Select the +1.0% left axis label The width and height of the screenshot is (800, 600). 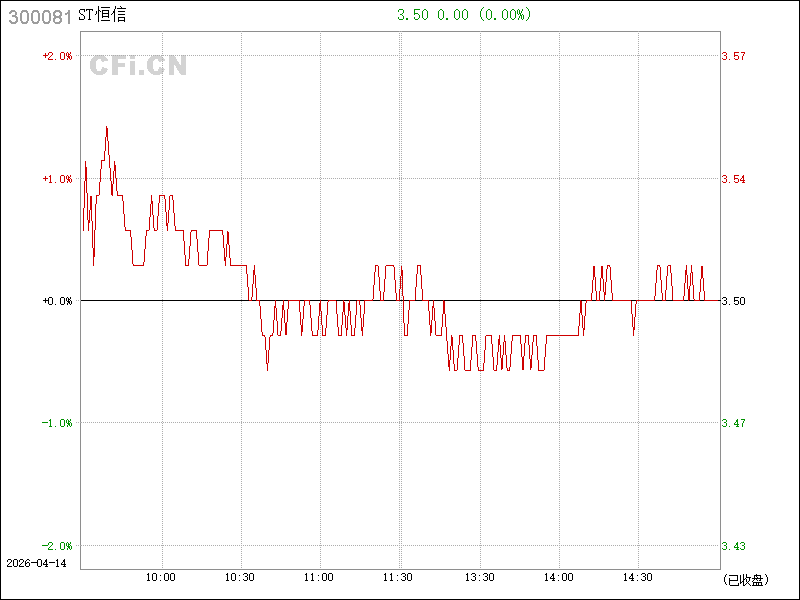(57, 179)
